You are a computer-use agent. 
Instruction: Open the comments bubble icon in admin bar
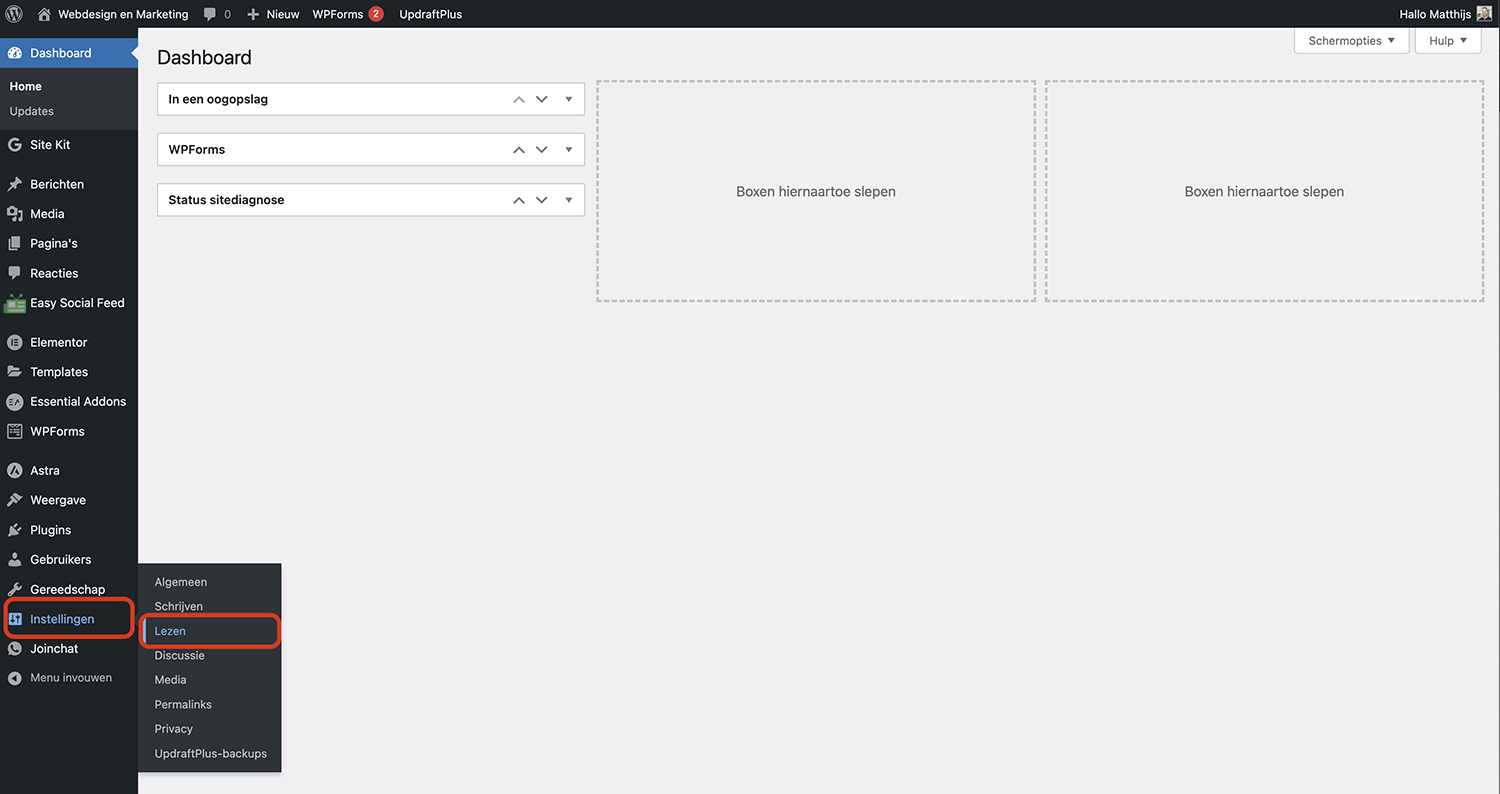(210, 14)
